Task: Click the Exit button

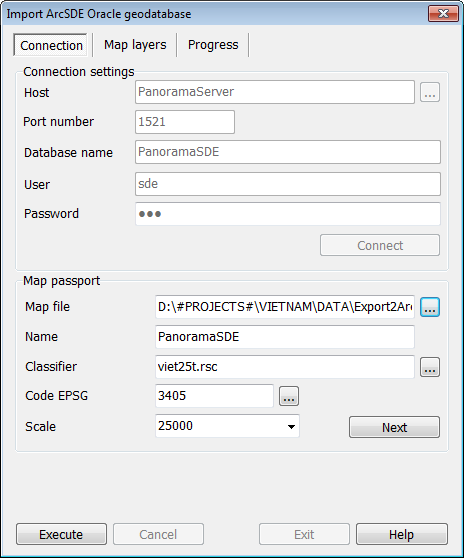Action: [304, 534]
